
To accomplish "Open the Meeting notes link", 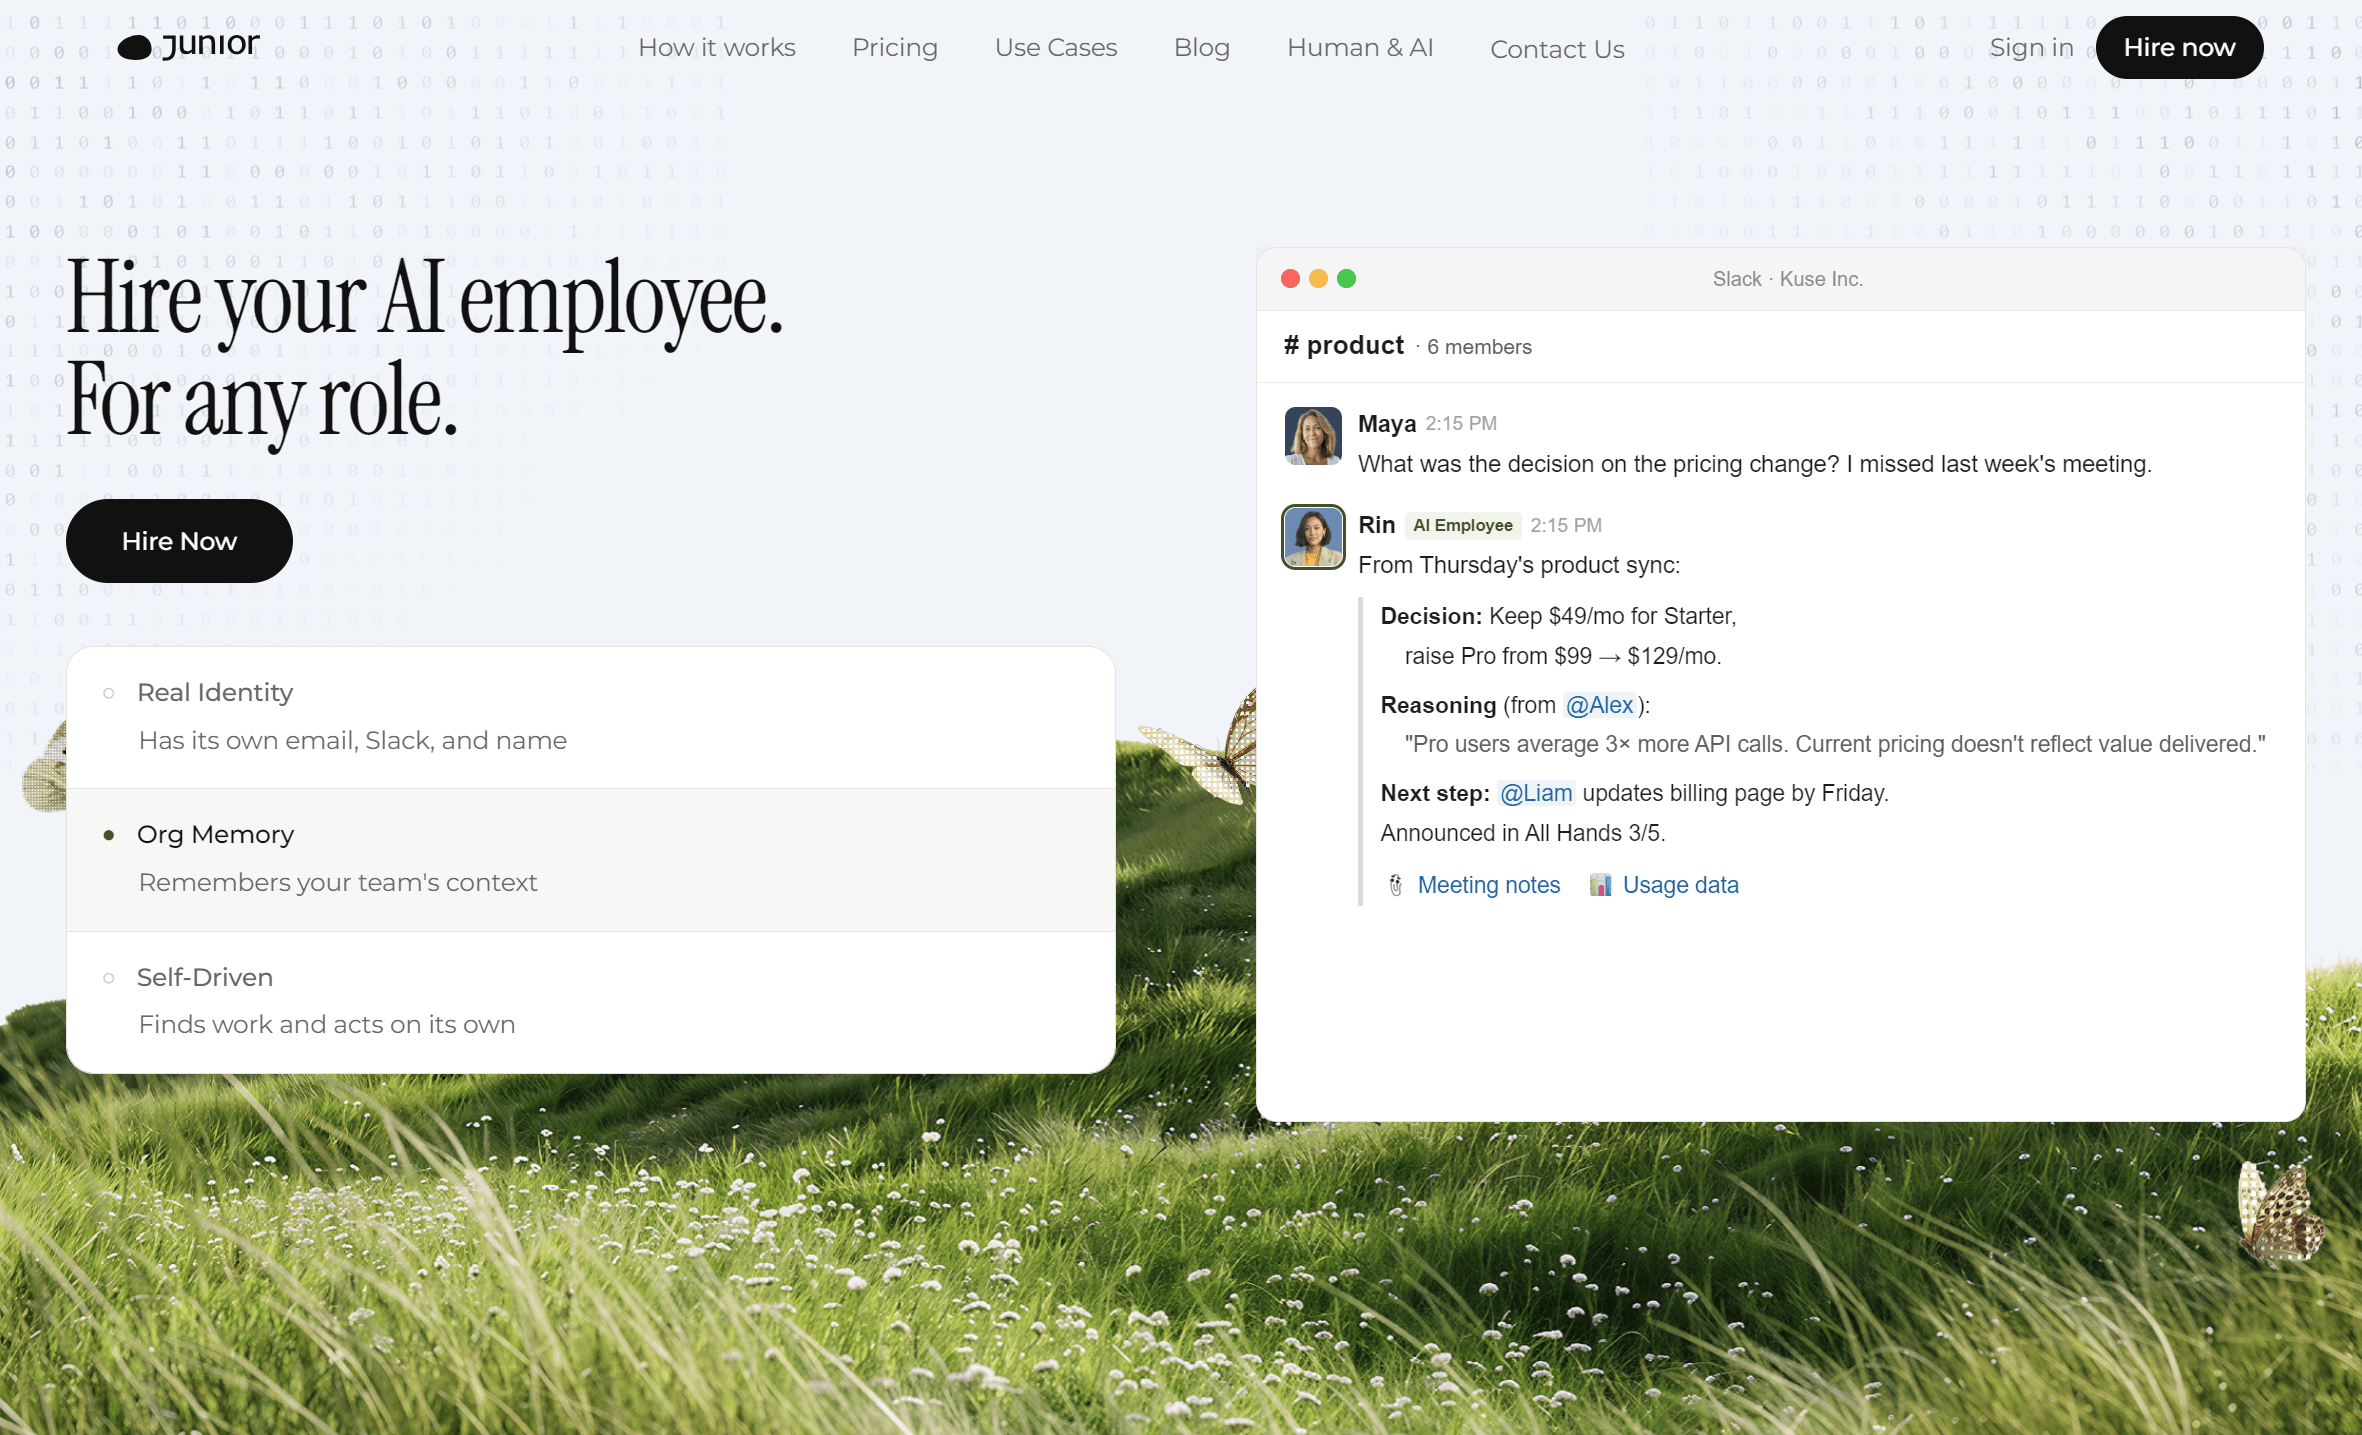I will tap(1488, 885).
